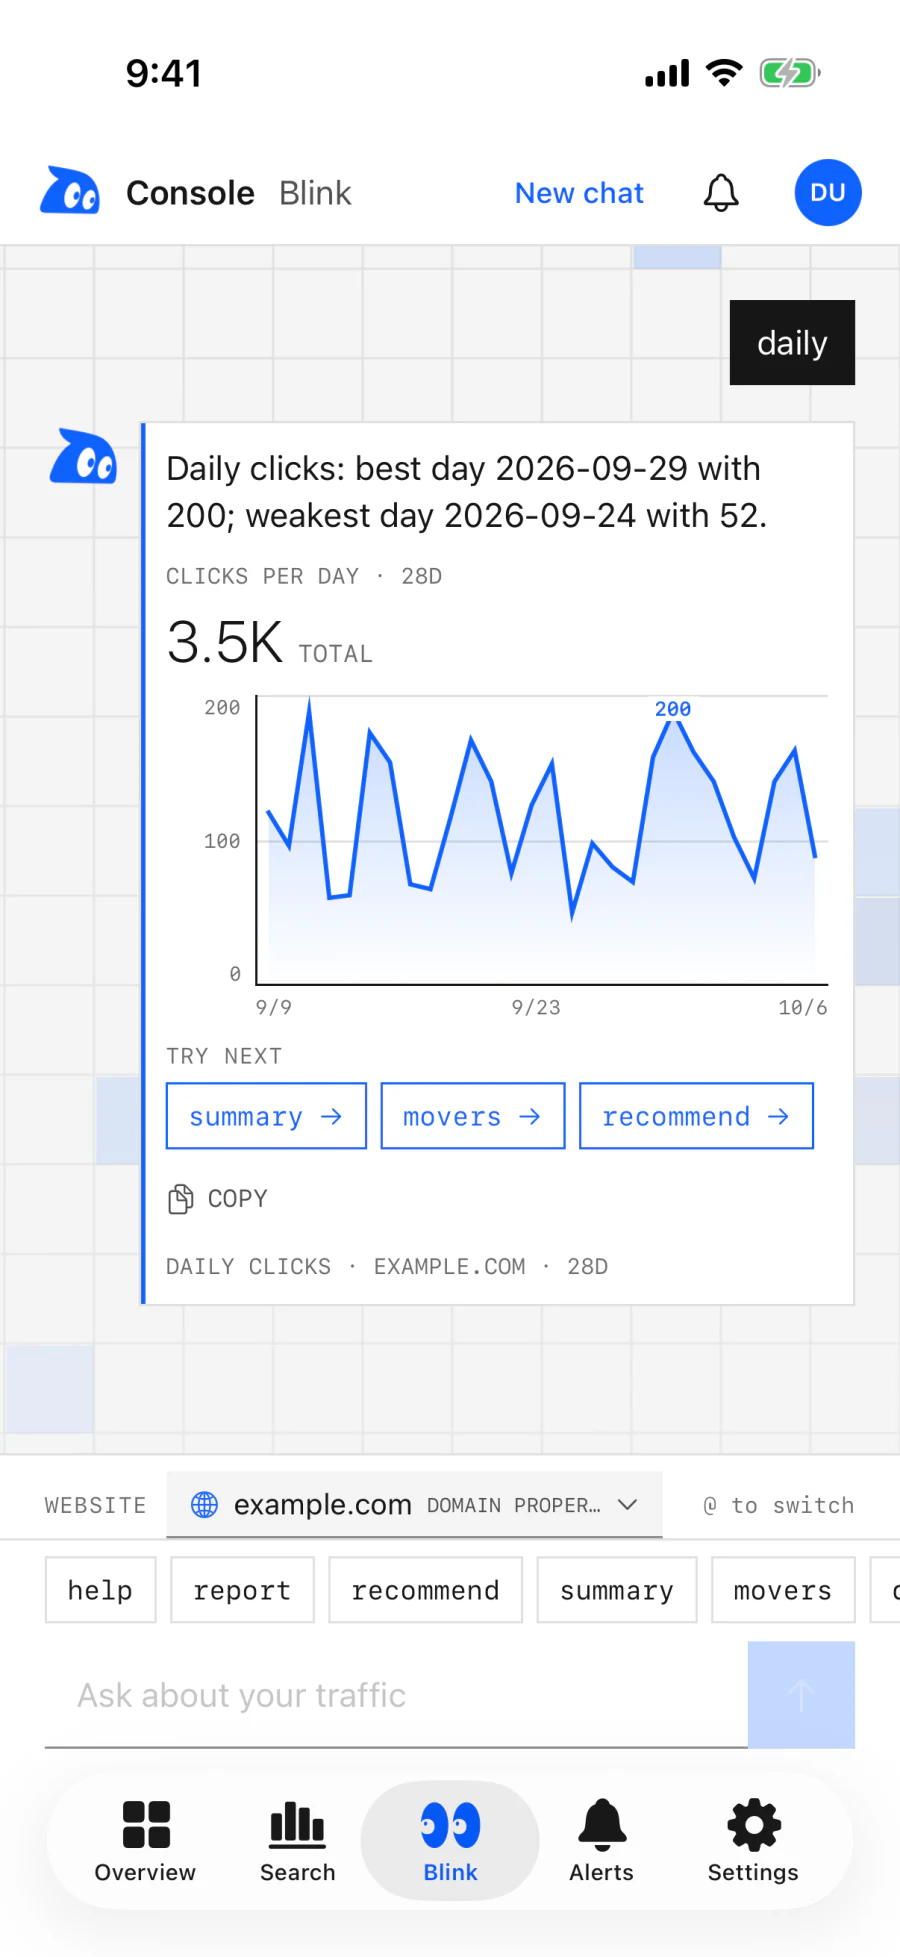Tap the Wi-Fi icon in status bar

[x=724, y=72]
